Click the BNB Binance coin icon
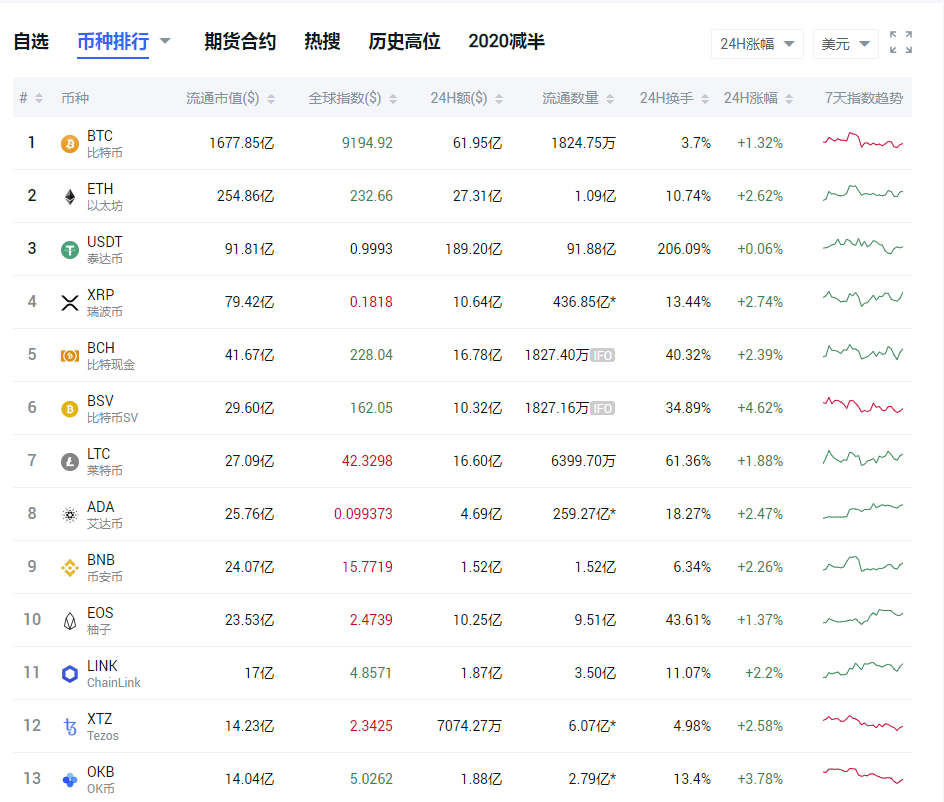This screenshot has height=802, width=944. tap(70, 568)
